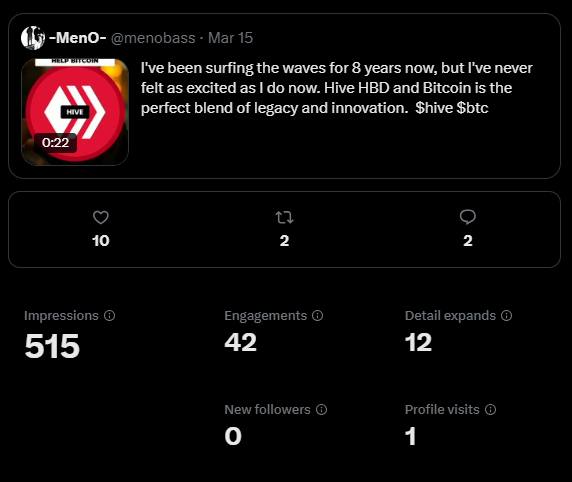This screenshot has width=572, height=482.
Task: Click the likes count of 10
Action: tap(101, 241)
